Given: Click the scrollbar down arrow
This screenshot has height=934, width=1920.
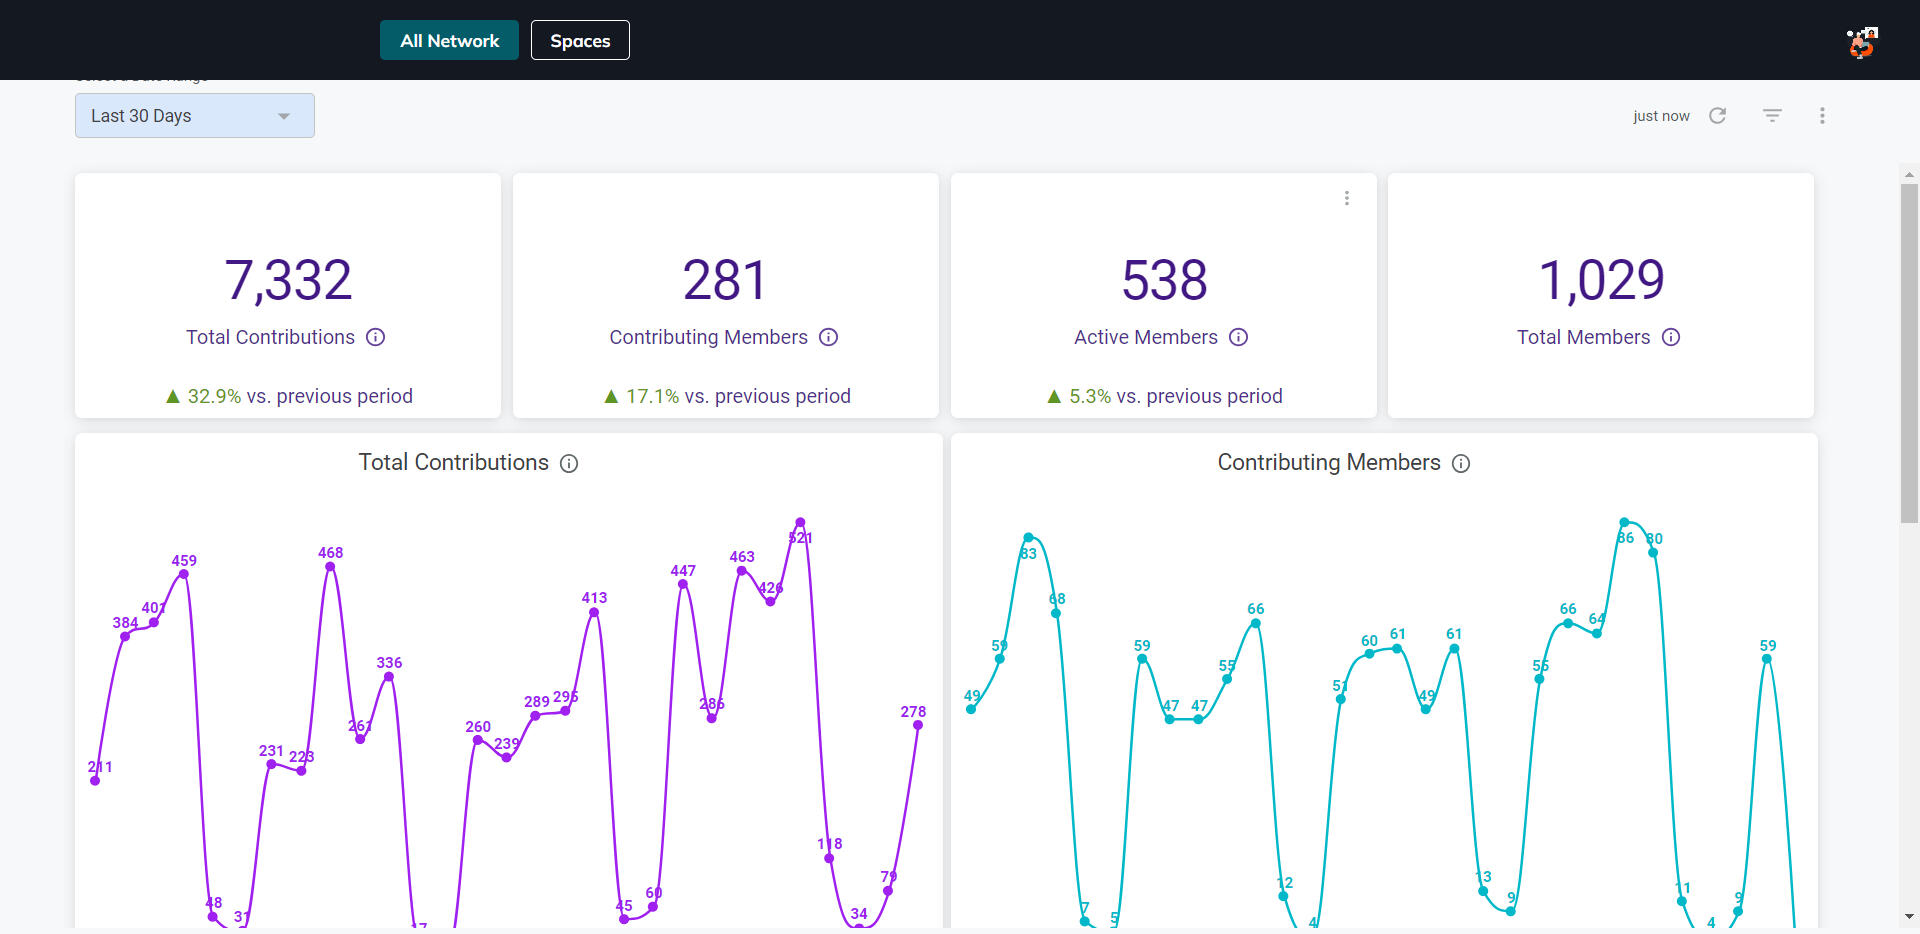Looking at the screenshot, I should point(1909,916).
